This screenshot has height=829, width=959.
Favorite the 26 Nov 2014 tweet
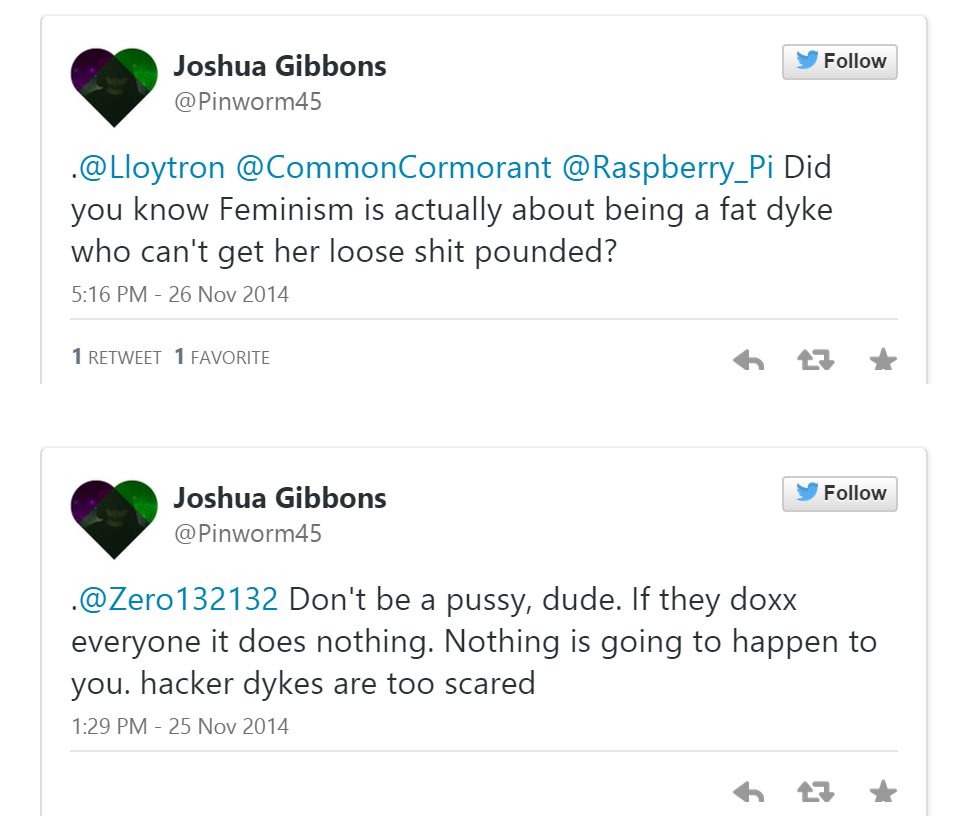click(883, 360)
